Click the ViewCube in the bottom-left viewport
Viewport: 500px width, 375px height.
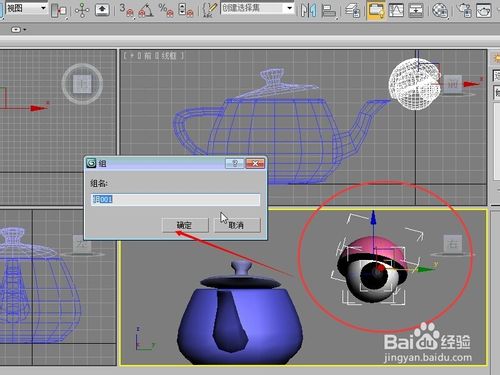pyautogui.click(x=82, y=245)
